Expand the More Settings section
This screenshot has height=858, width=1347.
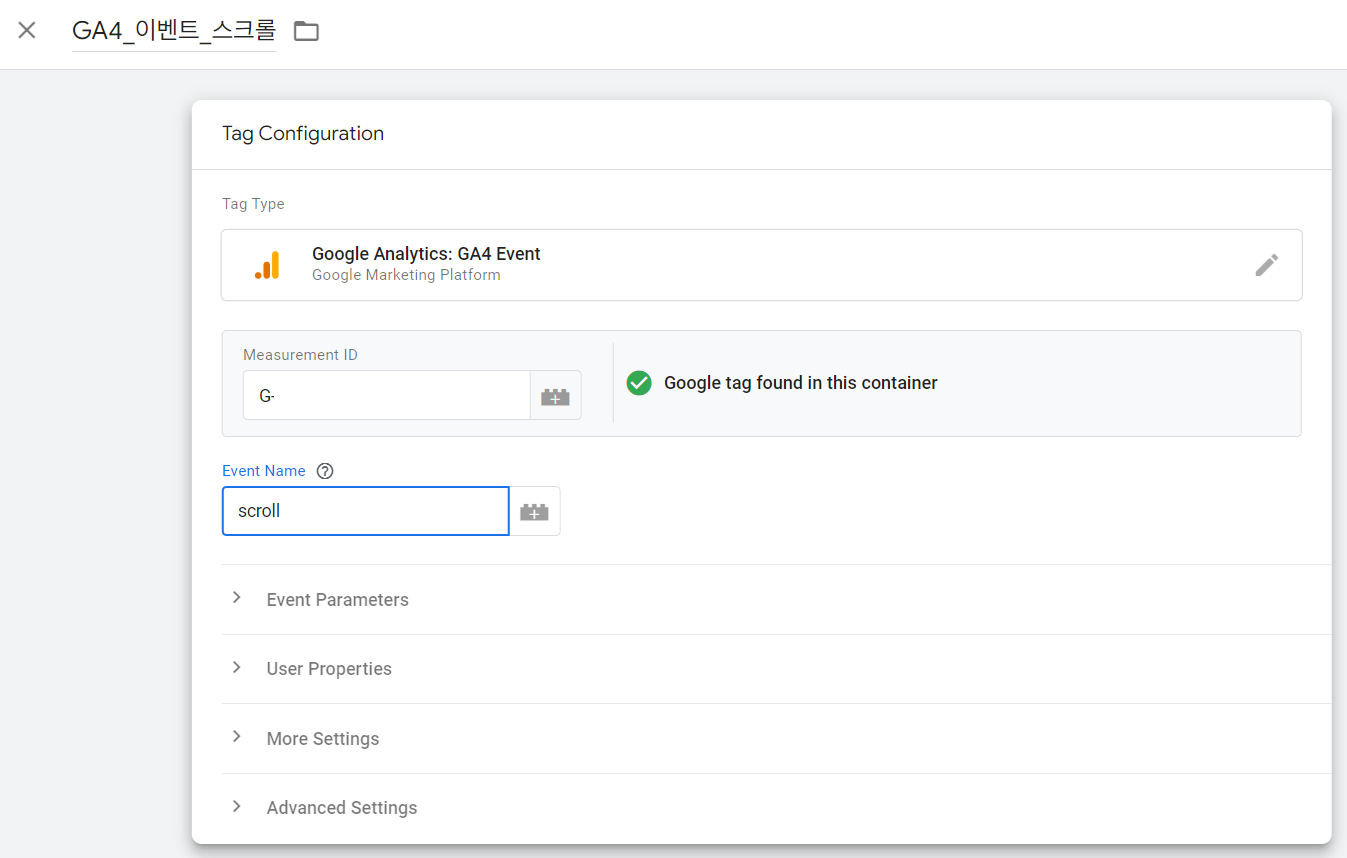[x=776, y=739]
